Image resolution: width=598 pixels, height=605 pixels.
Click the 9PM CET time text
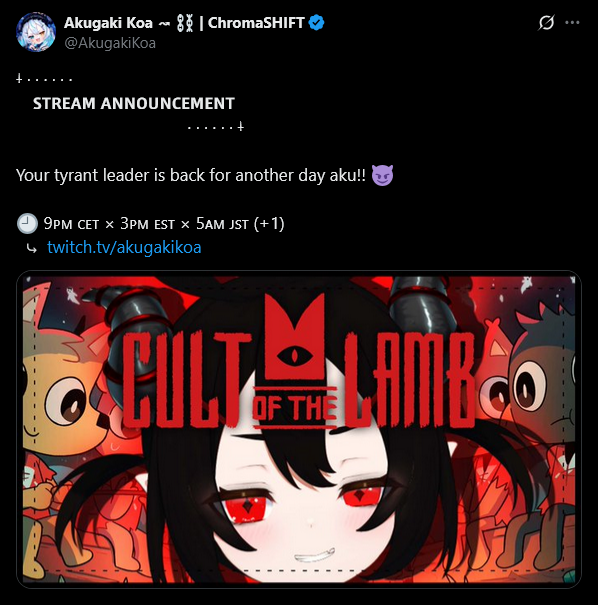pyautogui.click(x=71, y=224)
